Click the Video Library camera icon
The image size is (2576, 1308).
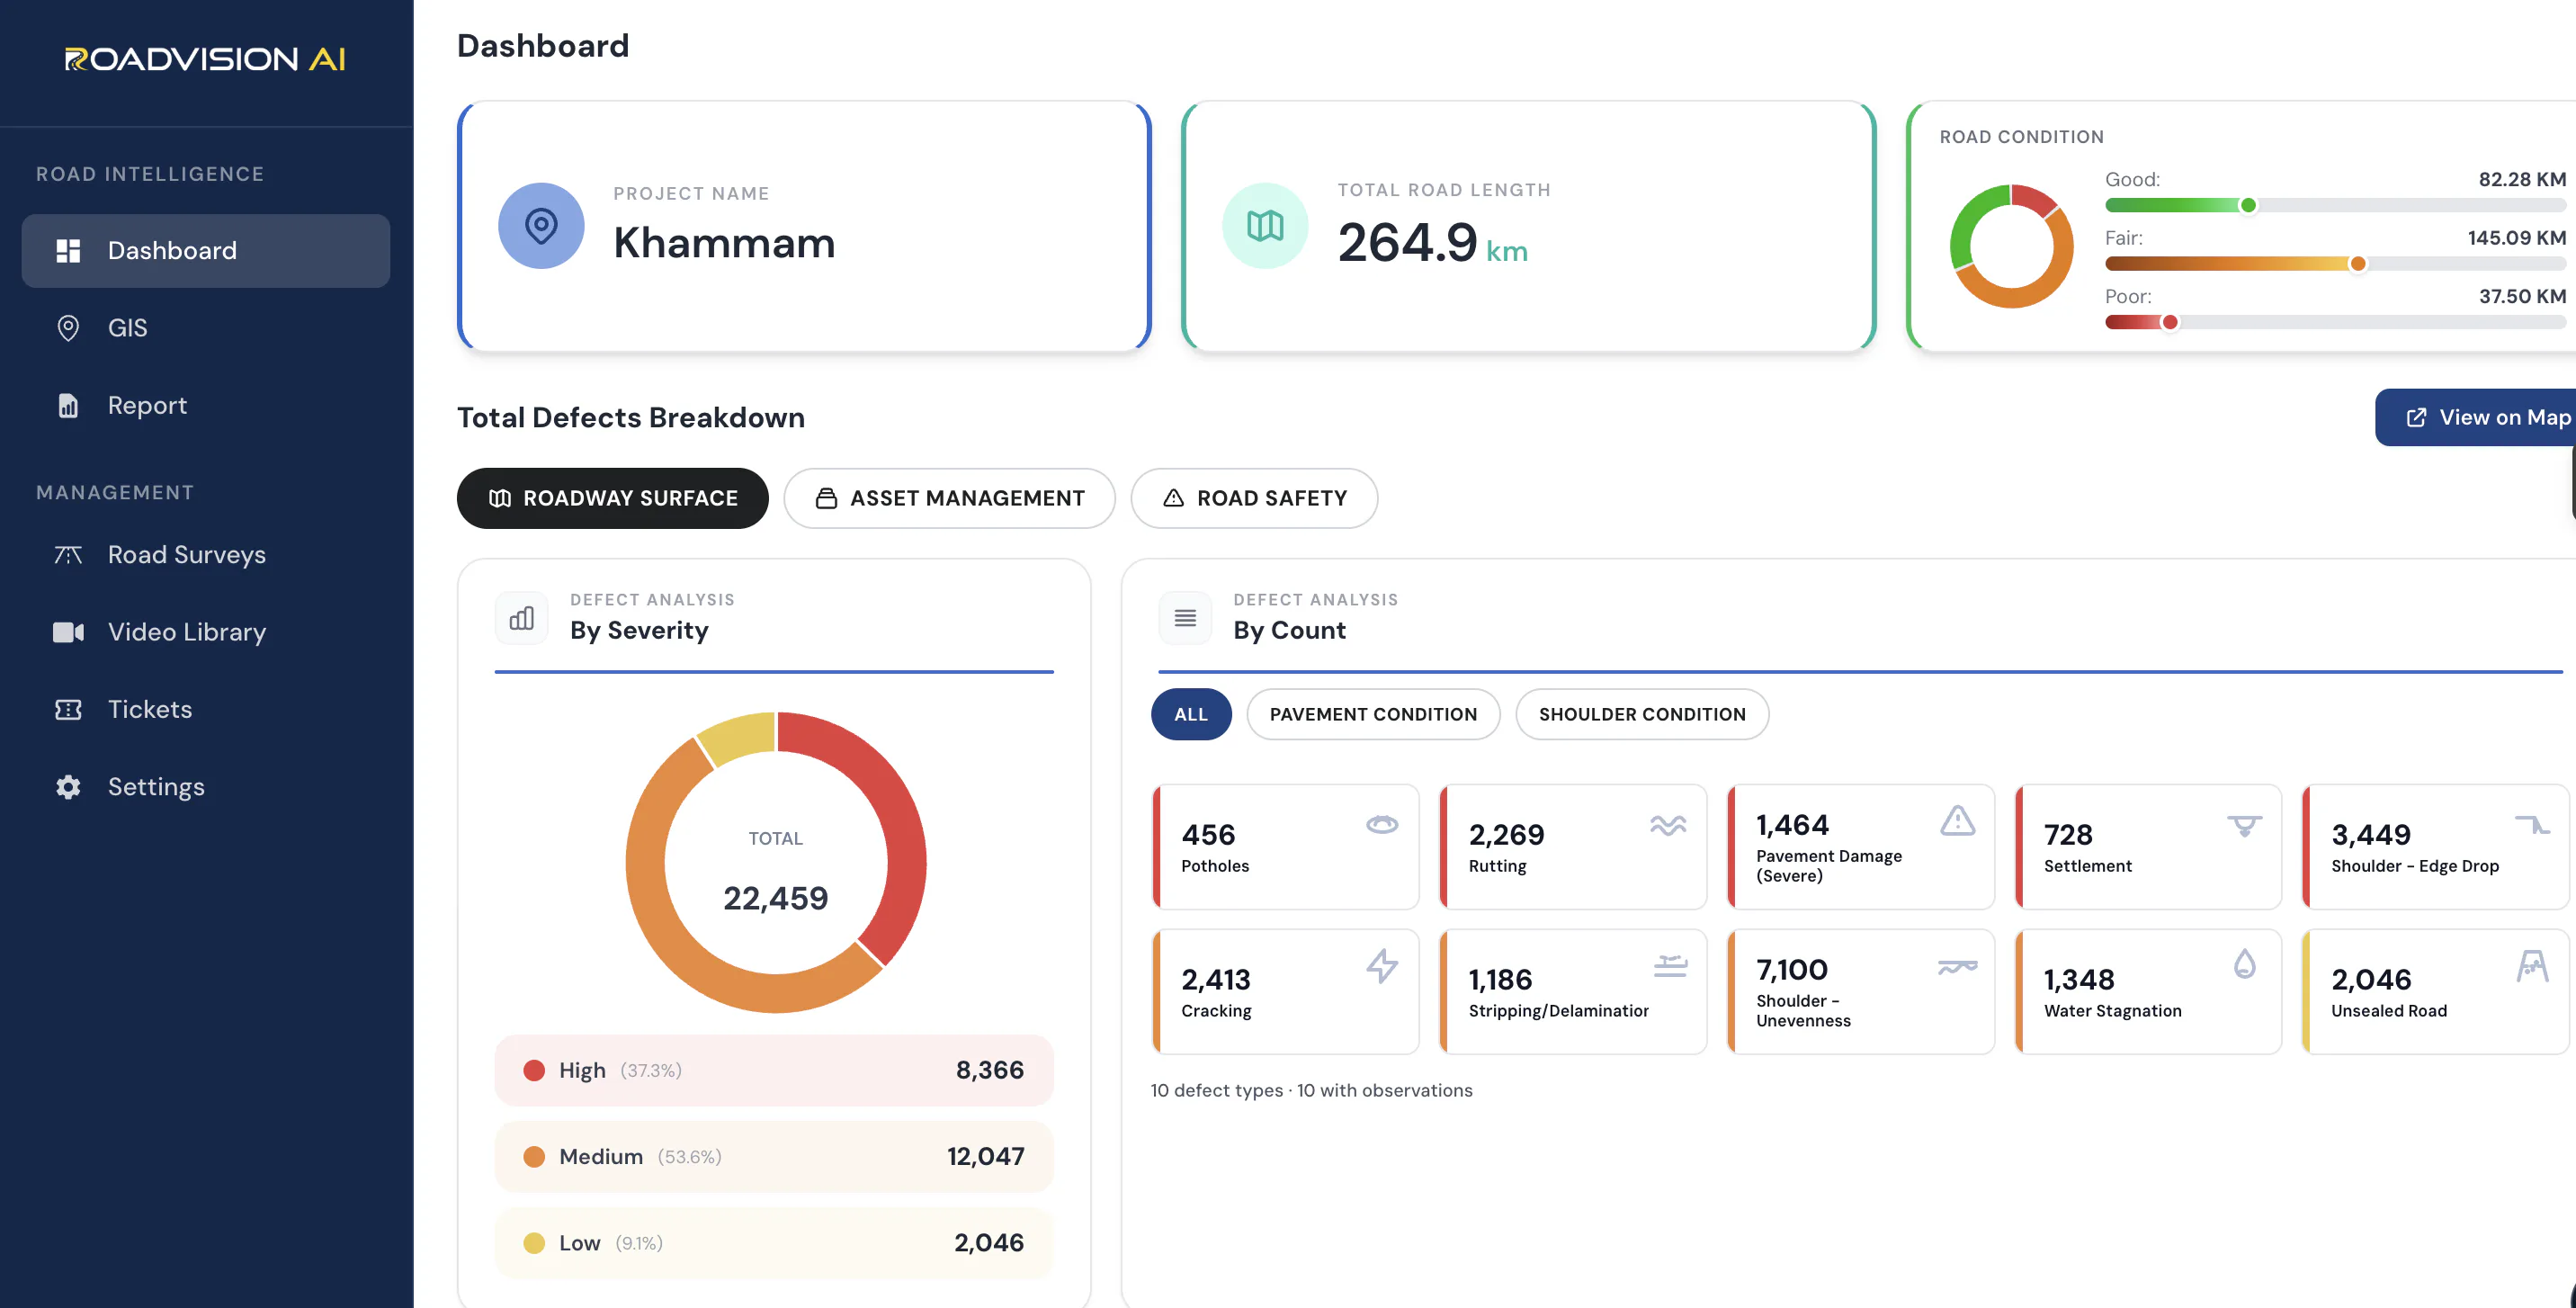(68, 632)
